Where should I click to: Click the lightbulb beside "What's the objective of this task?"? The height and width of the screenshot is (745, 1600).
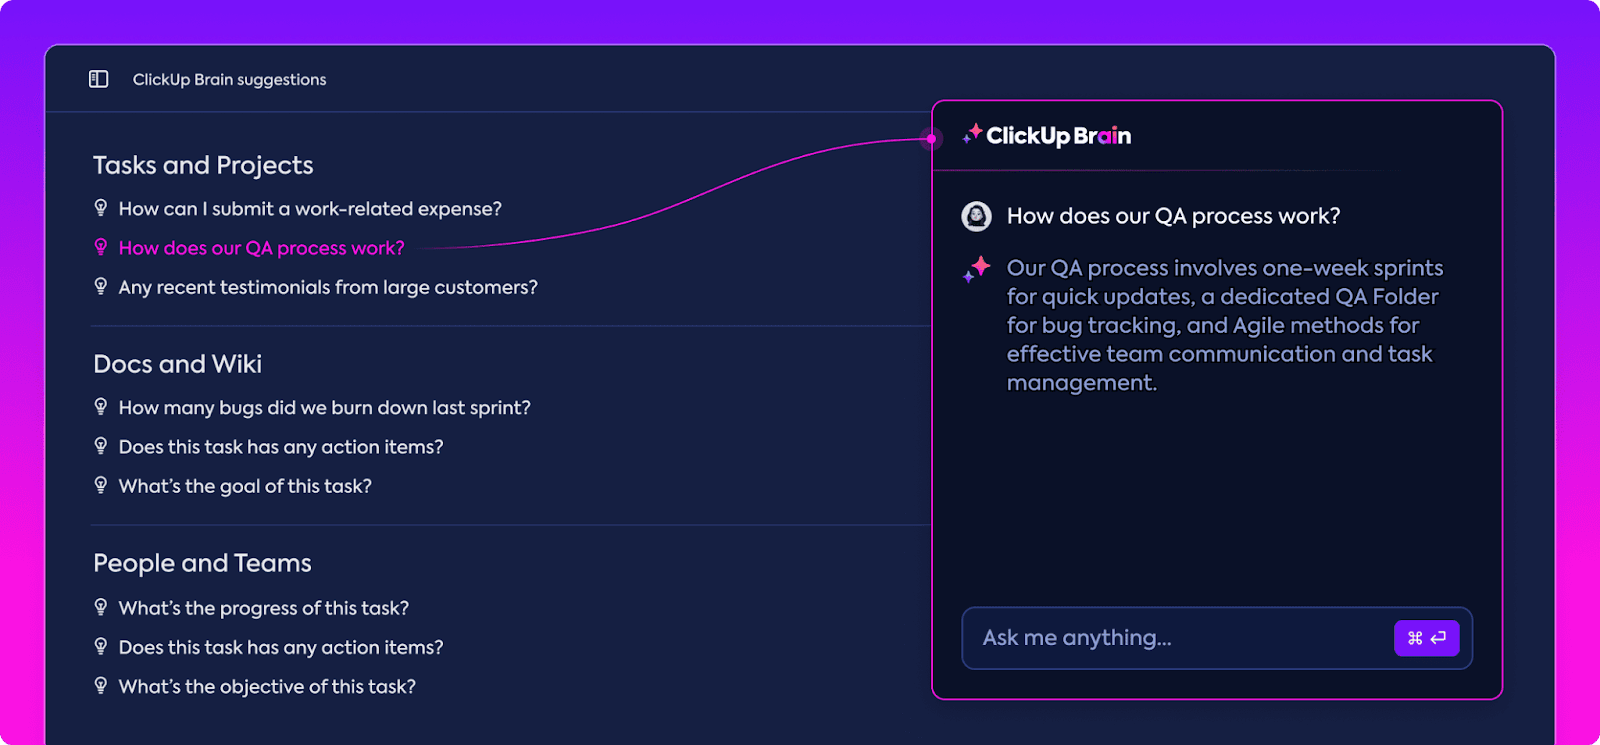pyautogui.click(x=100, y=686)
